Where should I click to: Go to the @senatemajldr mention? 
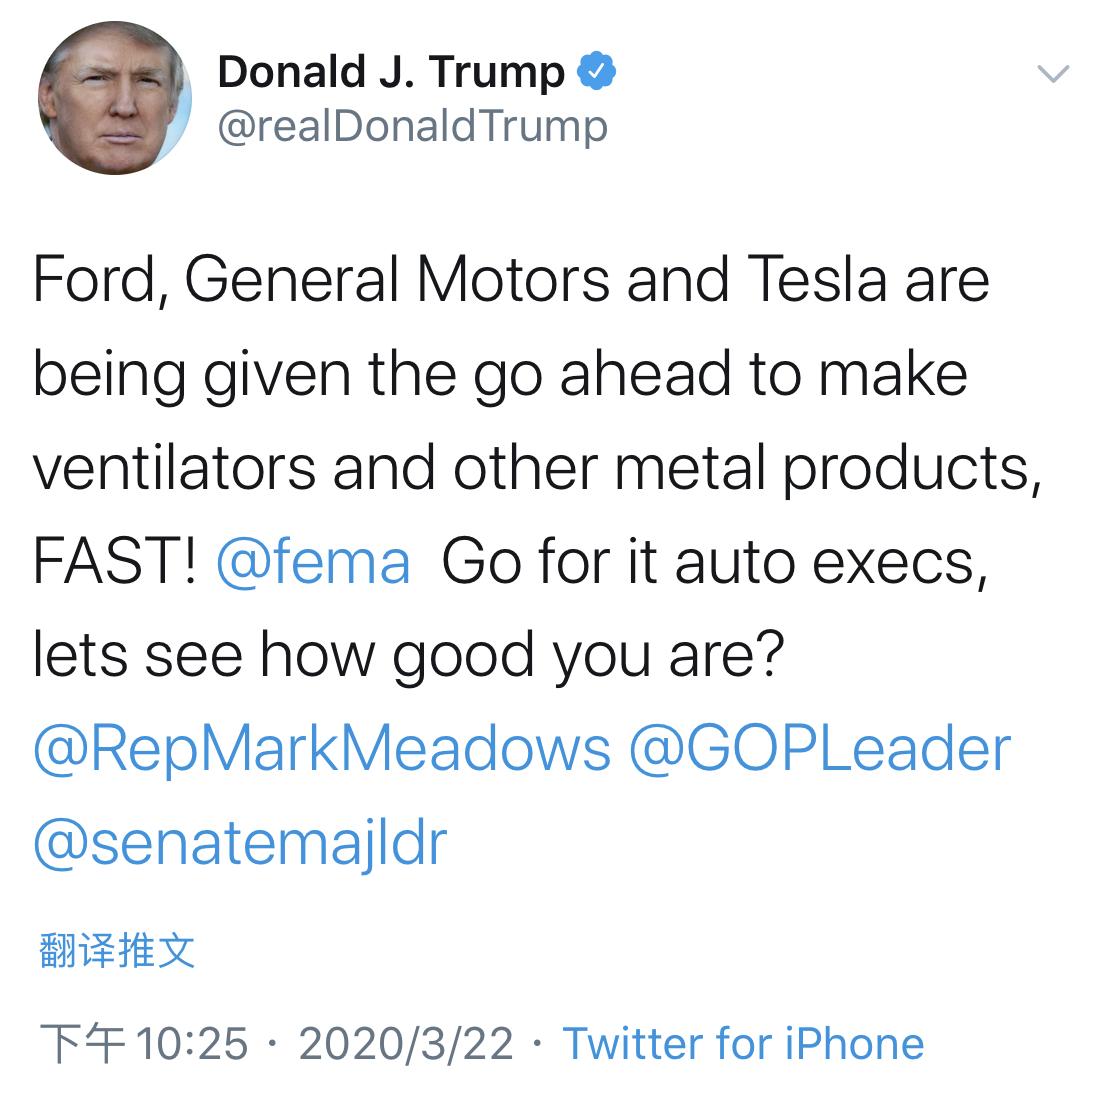(240, 843)
